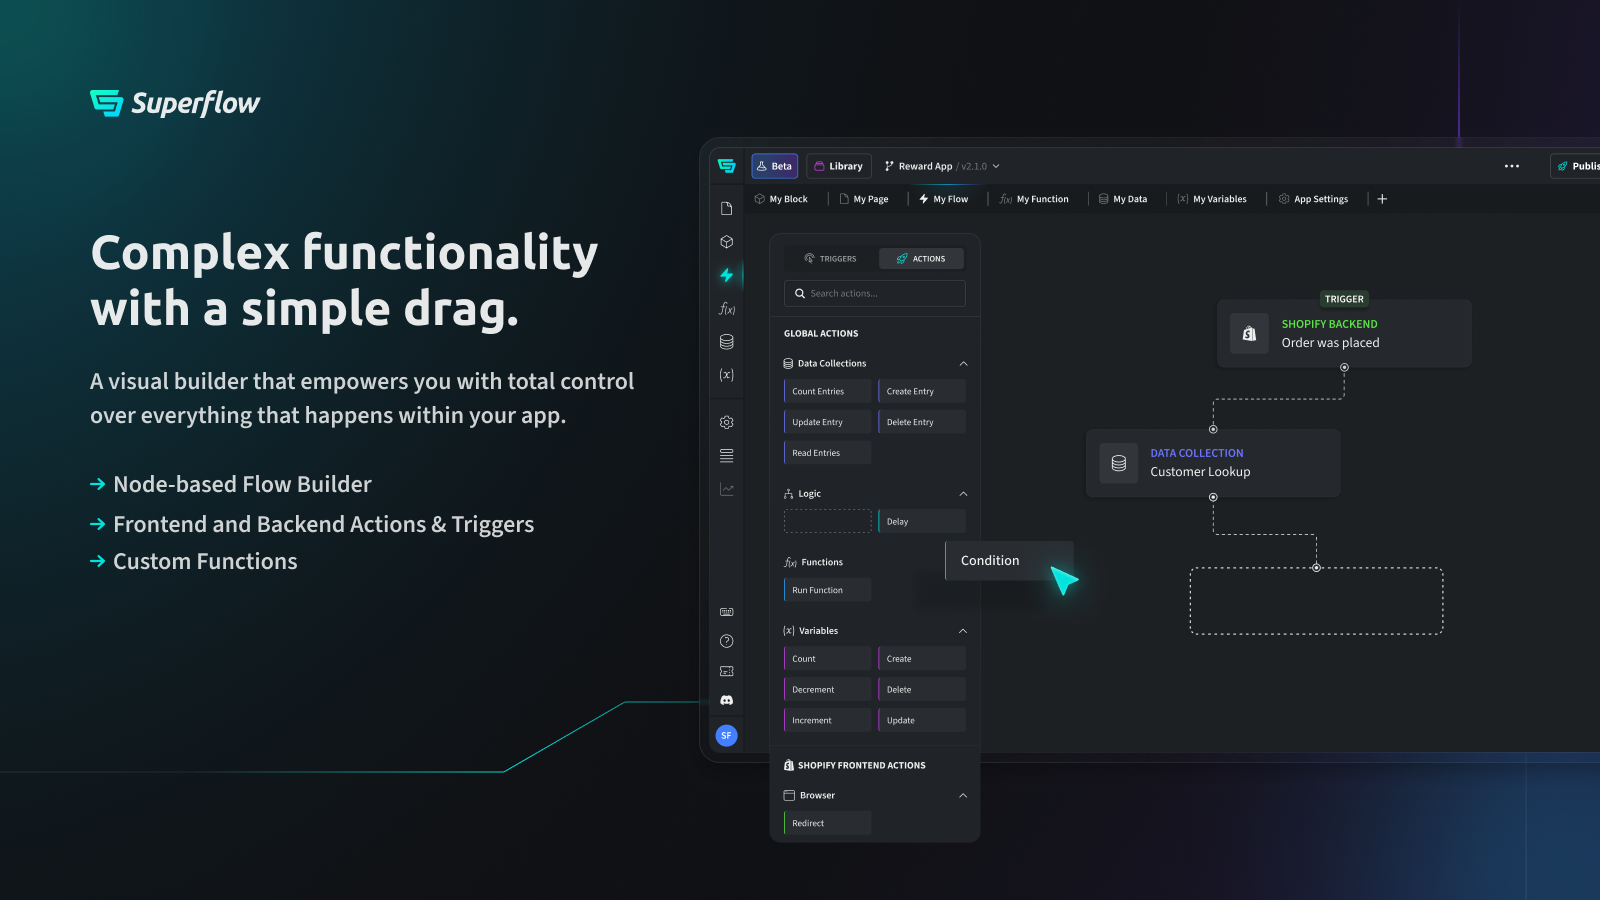This screenshot has width=1600, height=900.
Task: Select the Flow lightning icon in the sidebar
Action: point(727,275)
